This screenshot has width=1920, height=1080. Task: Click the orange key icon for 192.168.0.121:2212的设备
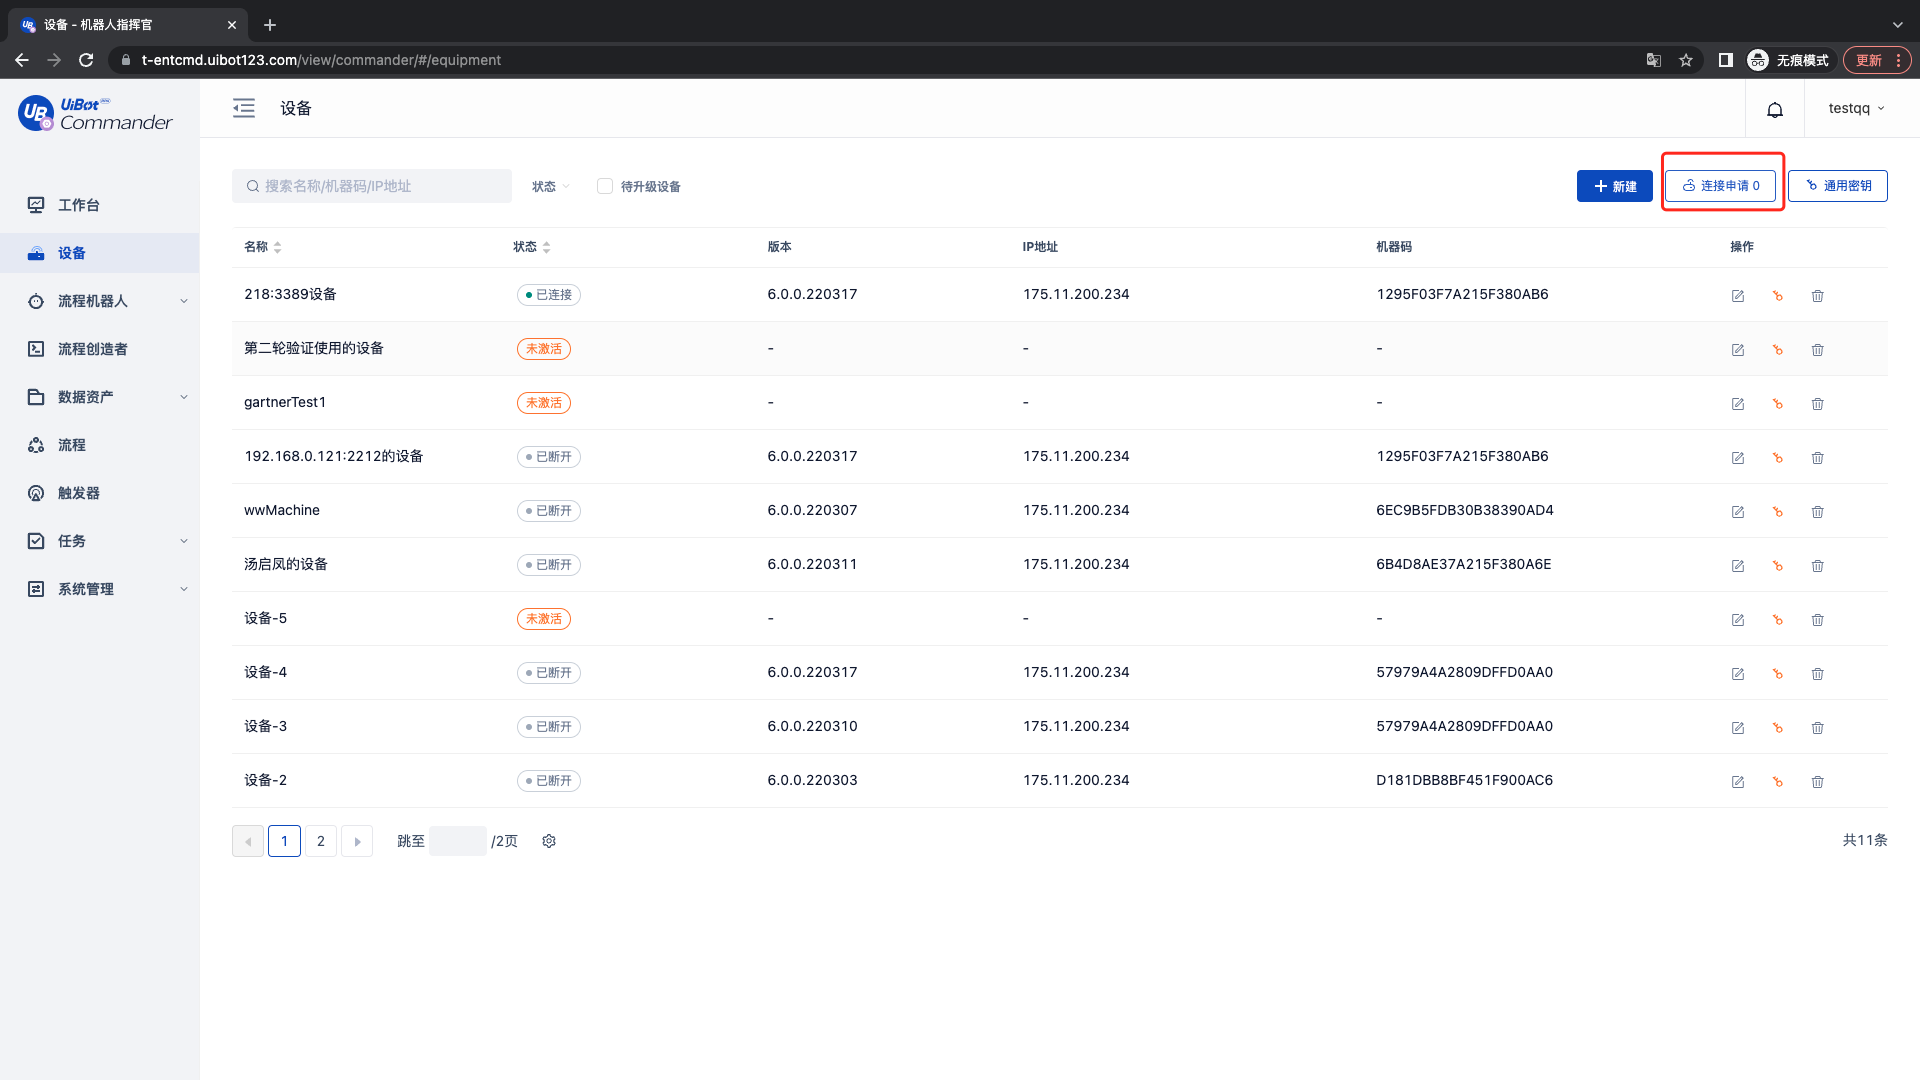click(1778, 458)
